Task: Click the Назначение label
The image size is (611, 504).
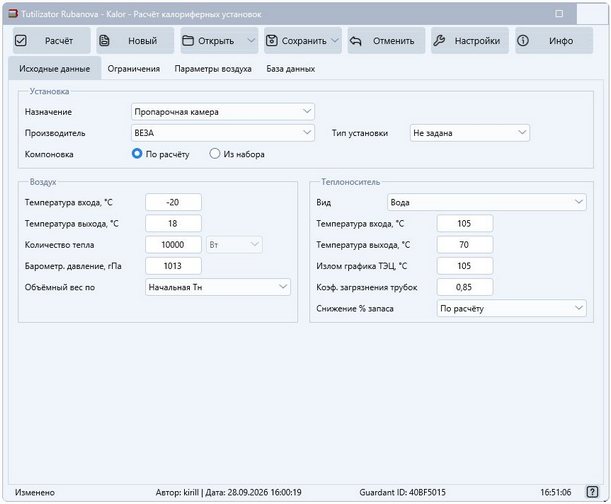Action: click(48, 112)
